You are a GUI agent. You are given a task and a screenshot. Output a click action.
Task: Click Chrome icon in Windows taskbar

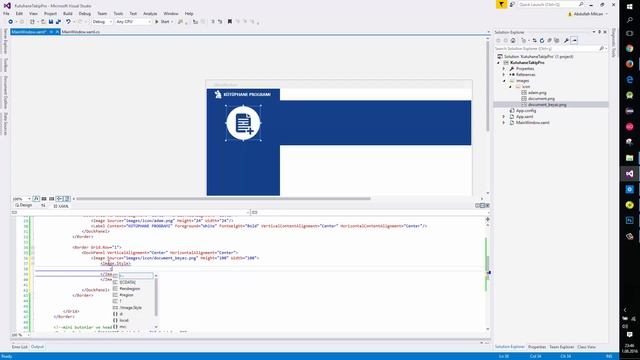[x=629, y=48]
